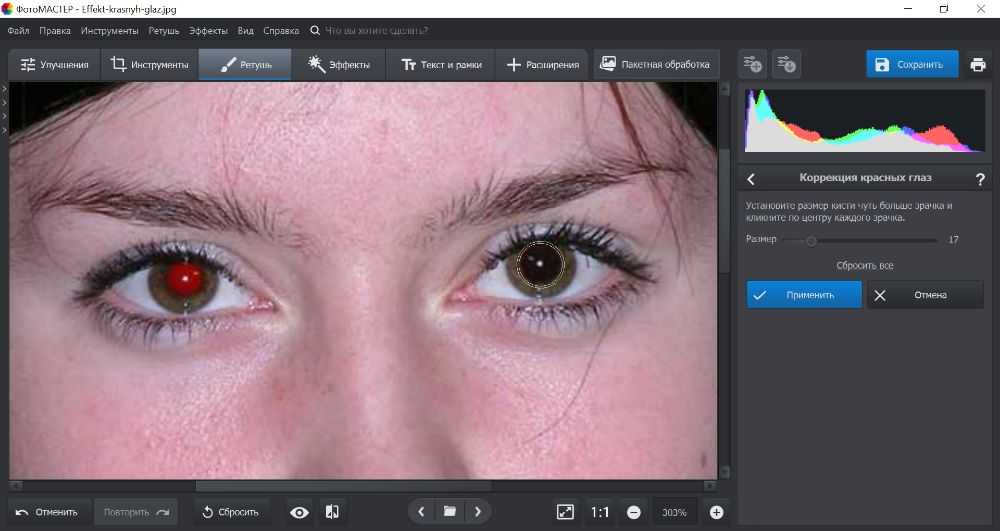Open the folder icon in bottom navigation
This screenshot has height=531, width=1000.
click(450, 512)
